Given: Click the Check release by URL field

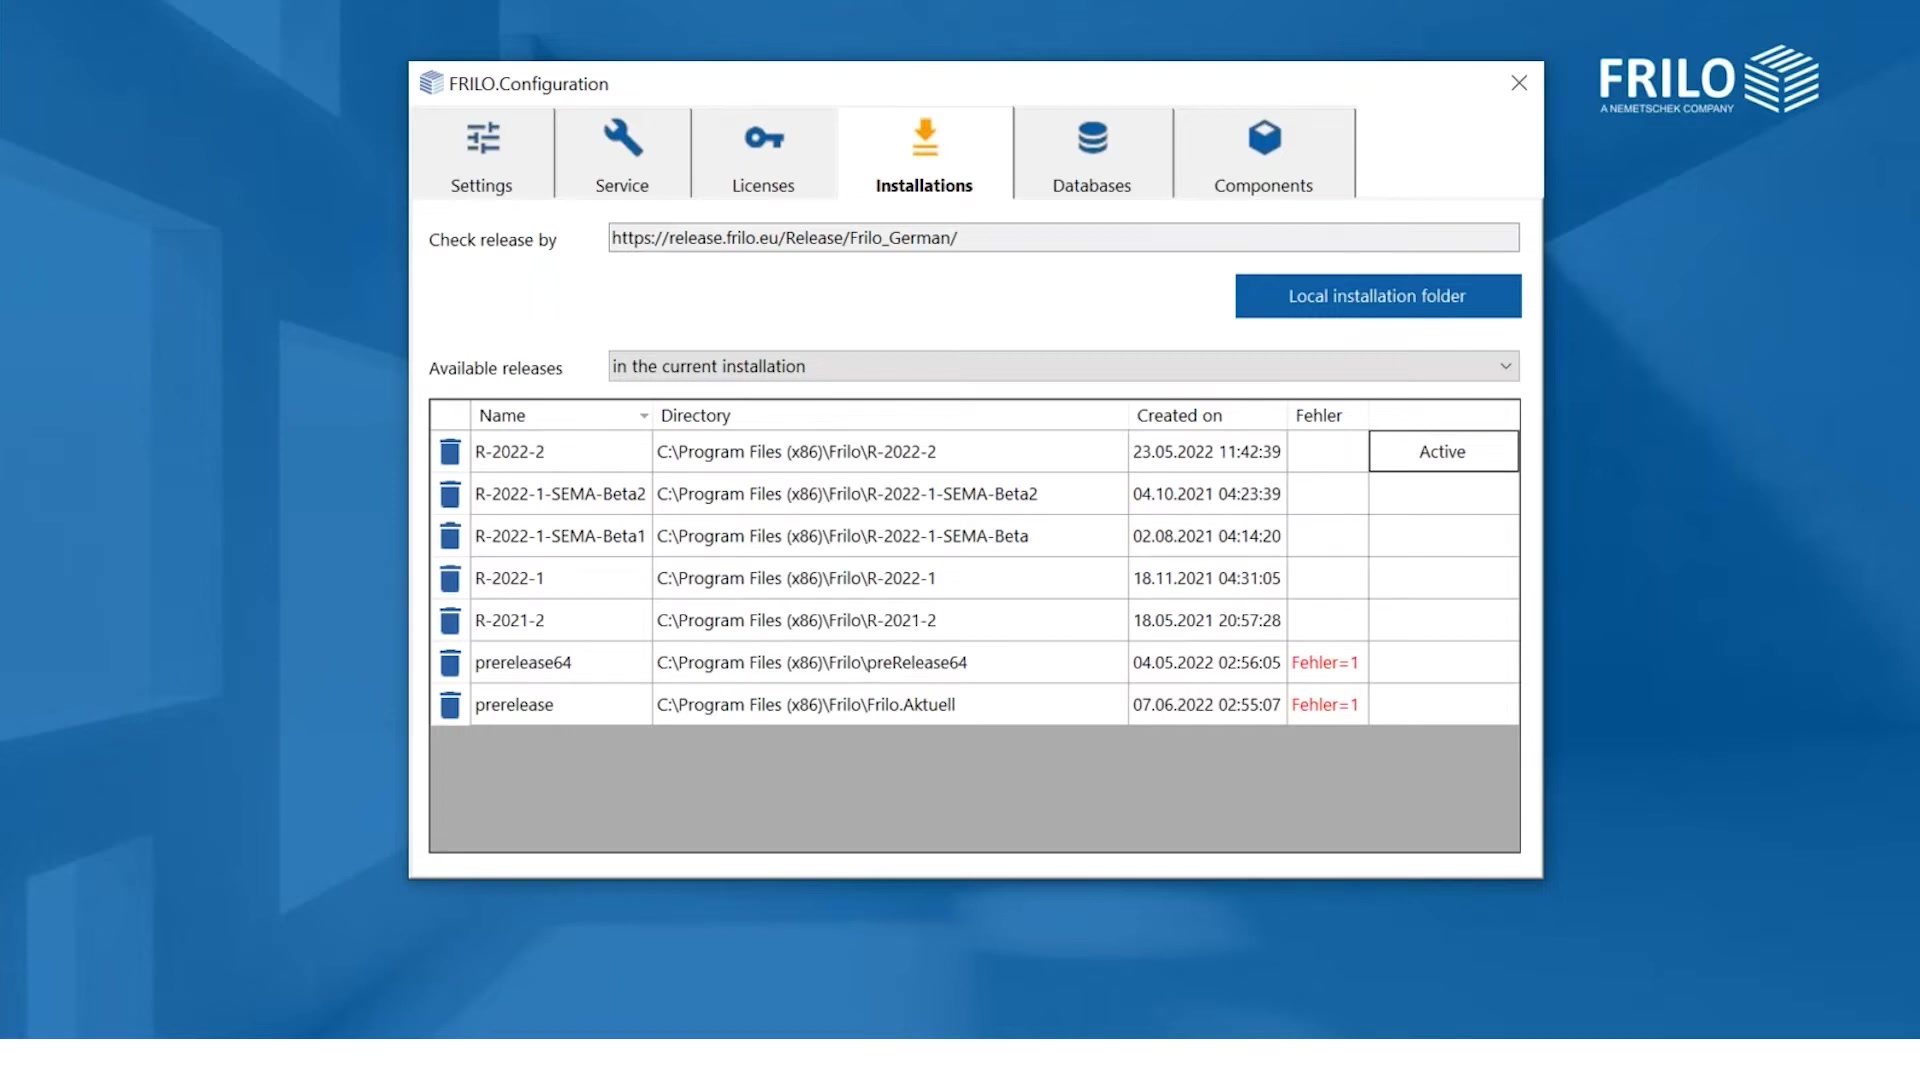Looking at the screenshot, I should click(1062, 238).
